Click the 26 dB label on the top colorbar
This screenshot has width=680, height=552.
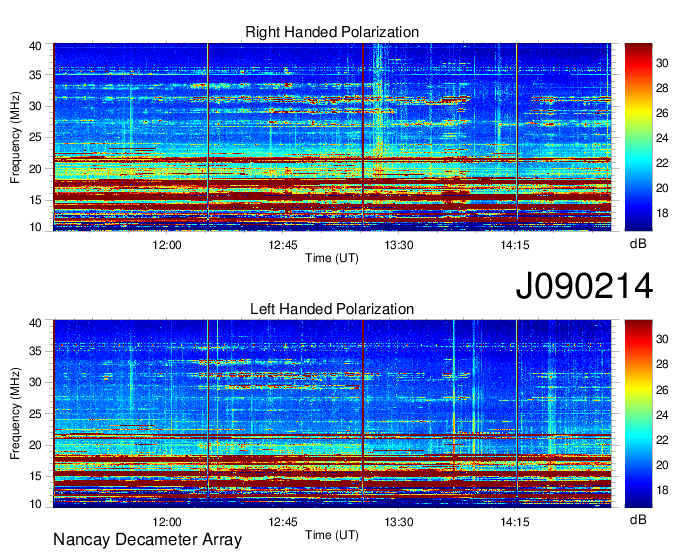point(662,114)
